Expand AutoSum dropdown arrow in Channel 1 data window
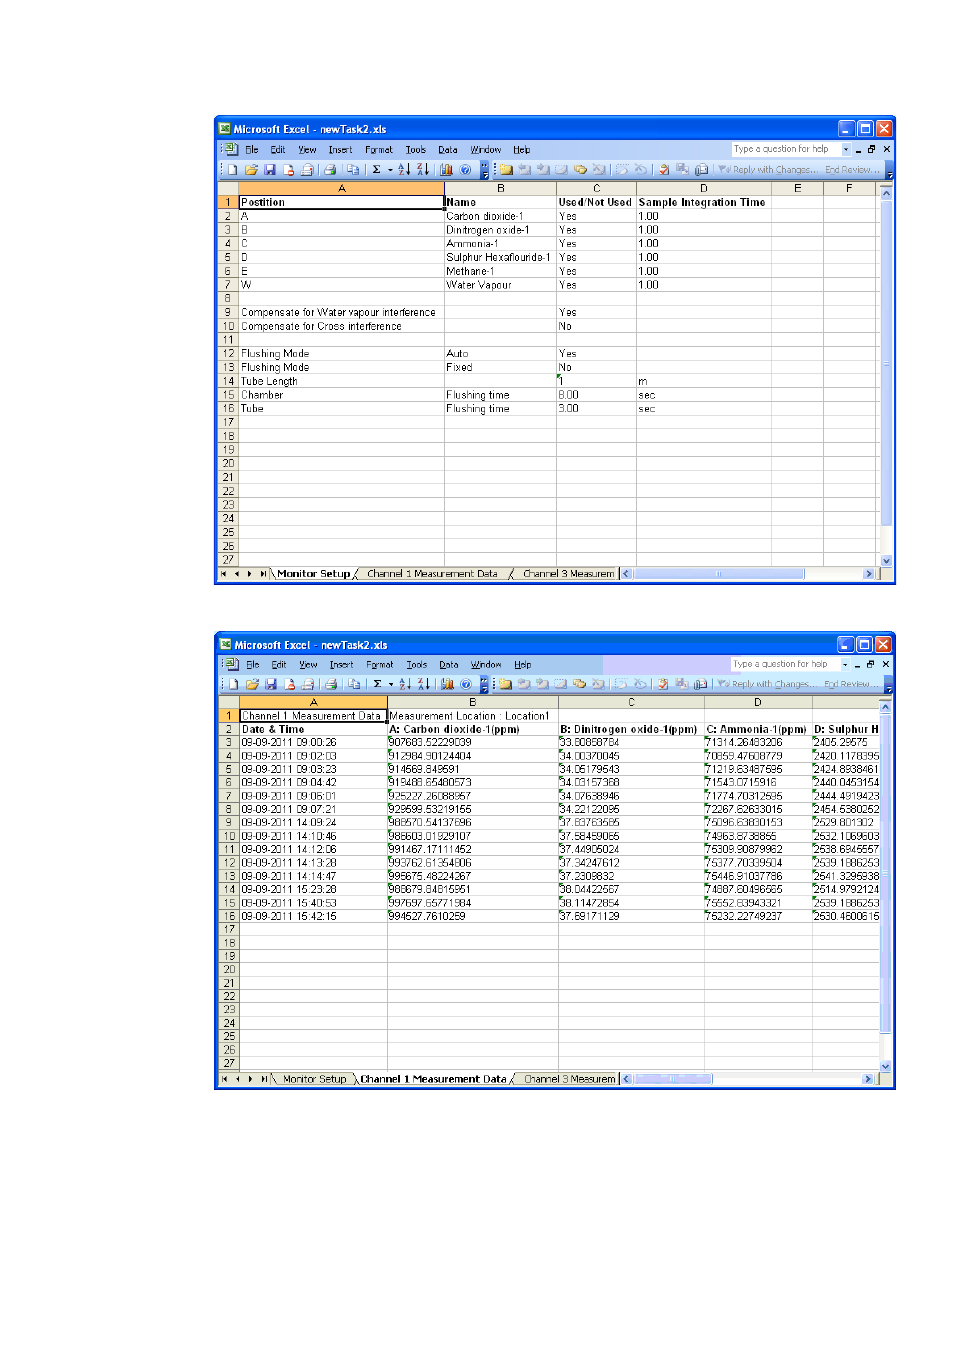The image size is (955, 1350). [x=391, y=685]
